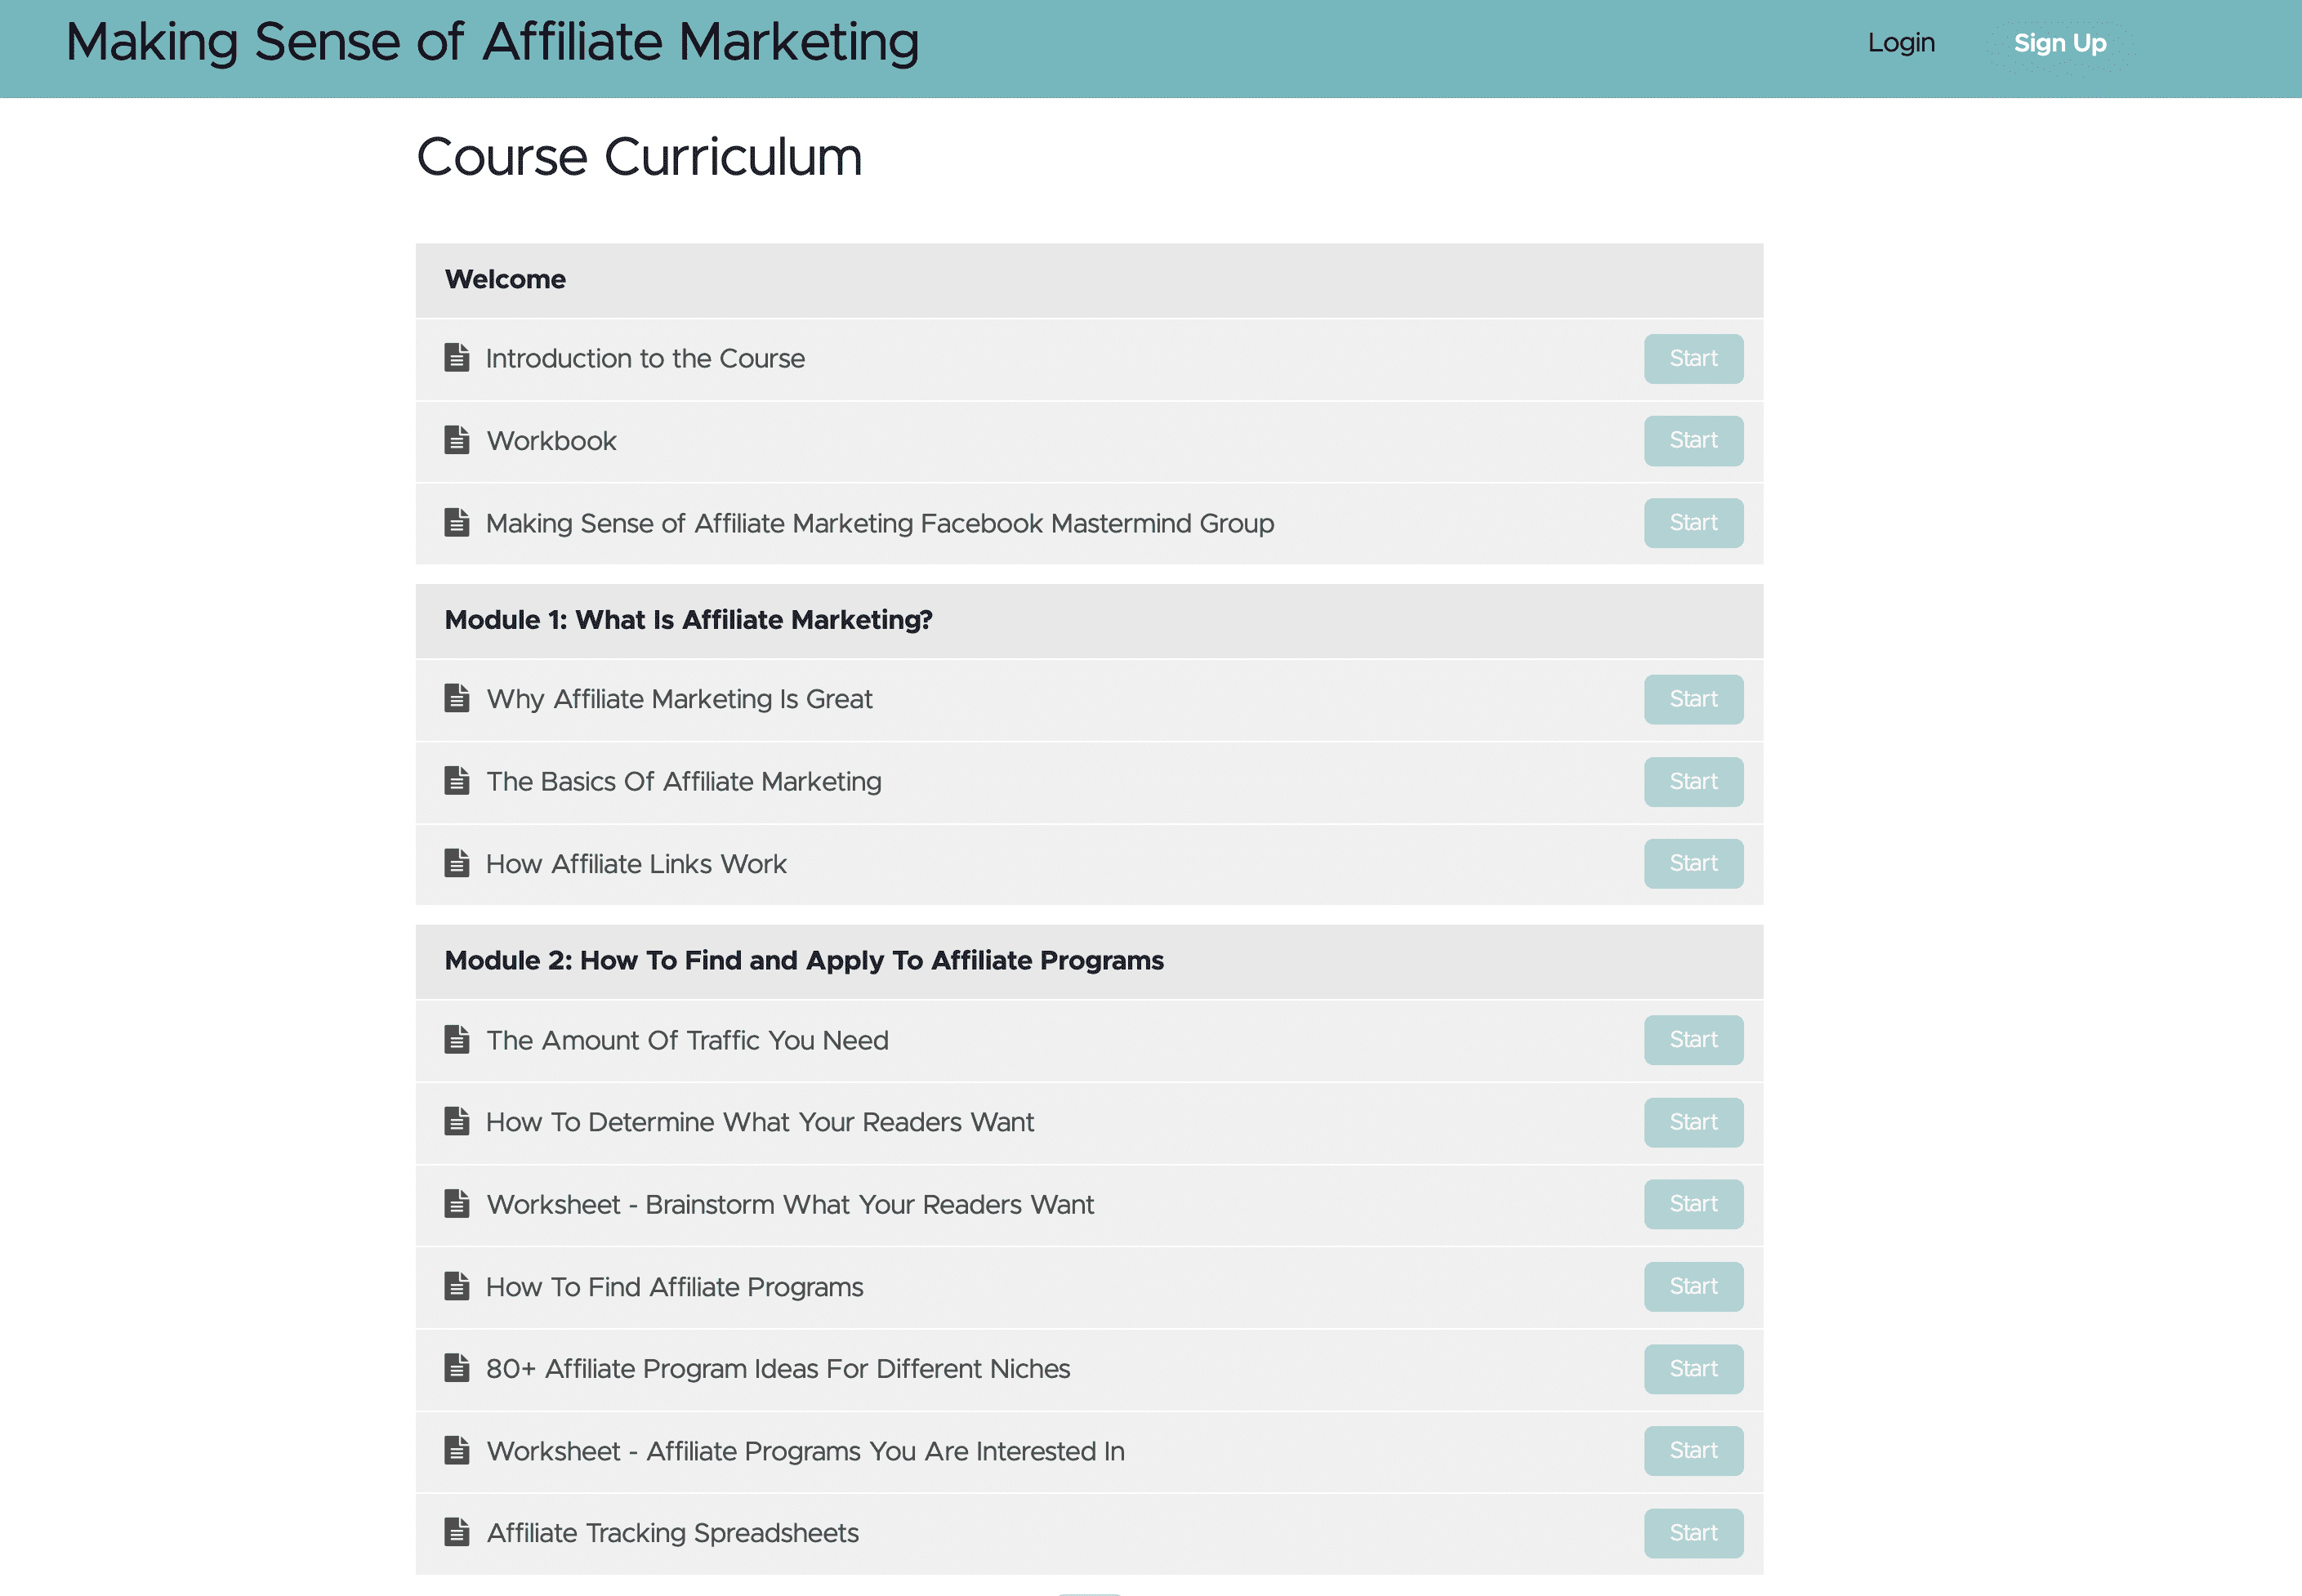Click document icon beside Facebook Mastermind Group lesson

(457, 523)
